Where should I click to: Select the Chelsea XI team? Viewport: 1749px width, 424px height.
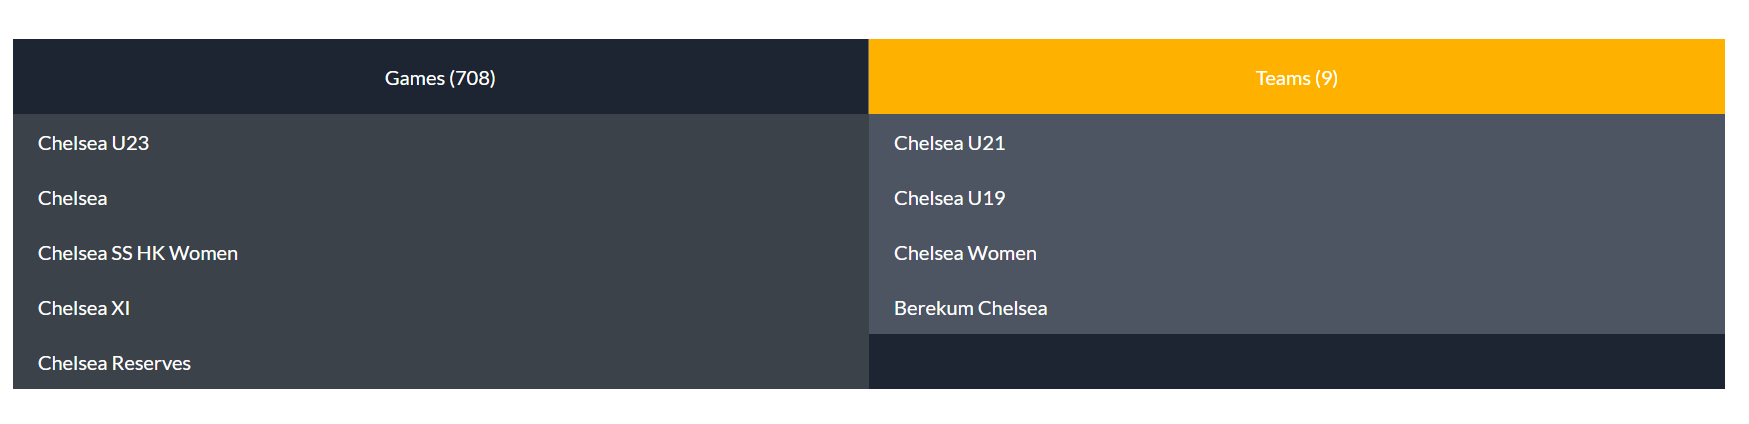click(440, 307)
